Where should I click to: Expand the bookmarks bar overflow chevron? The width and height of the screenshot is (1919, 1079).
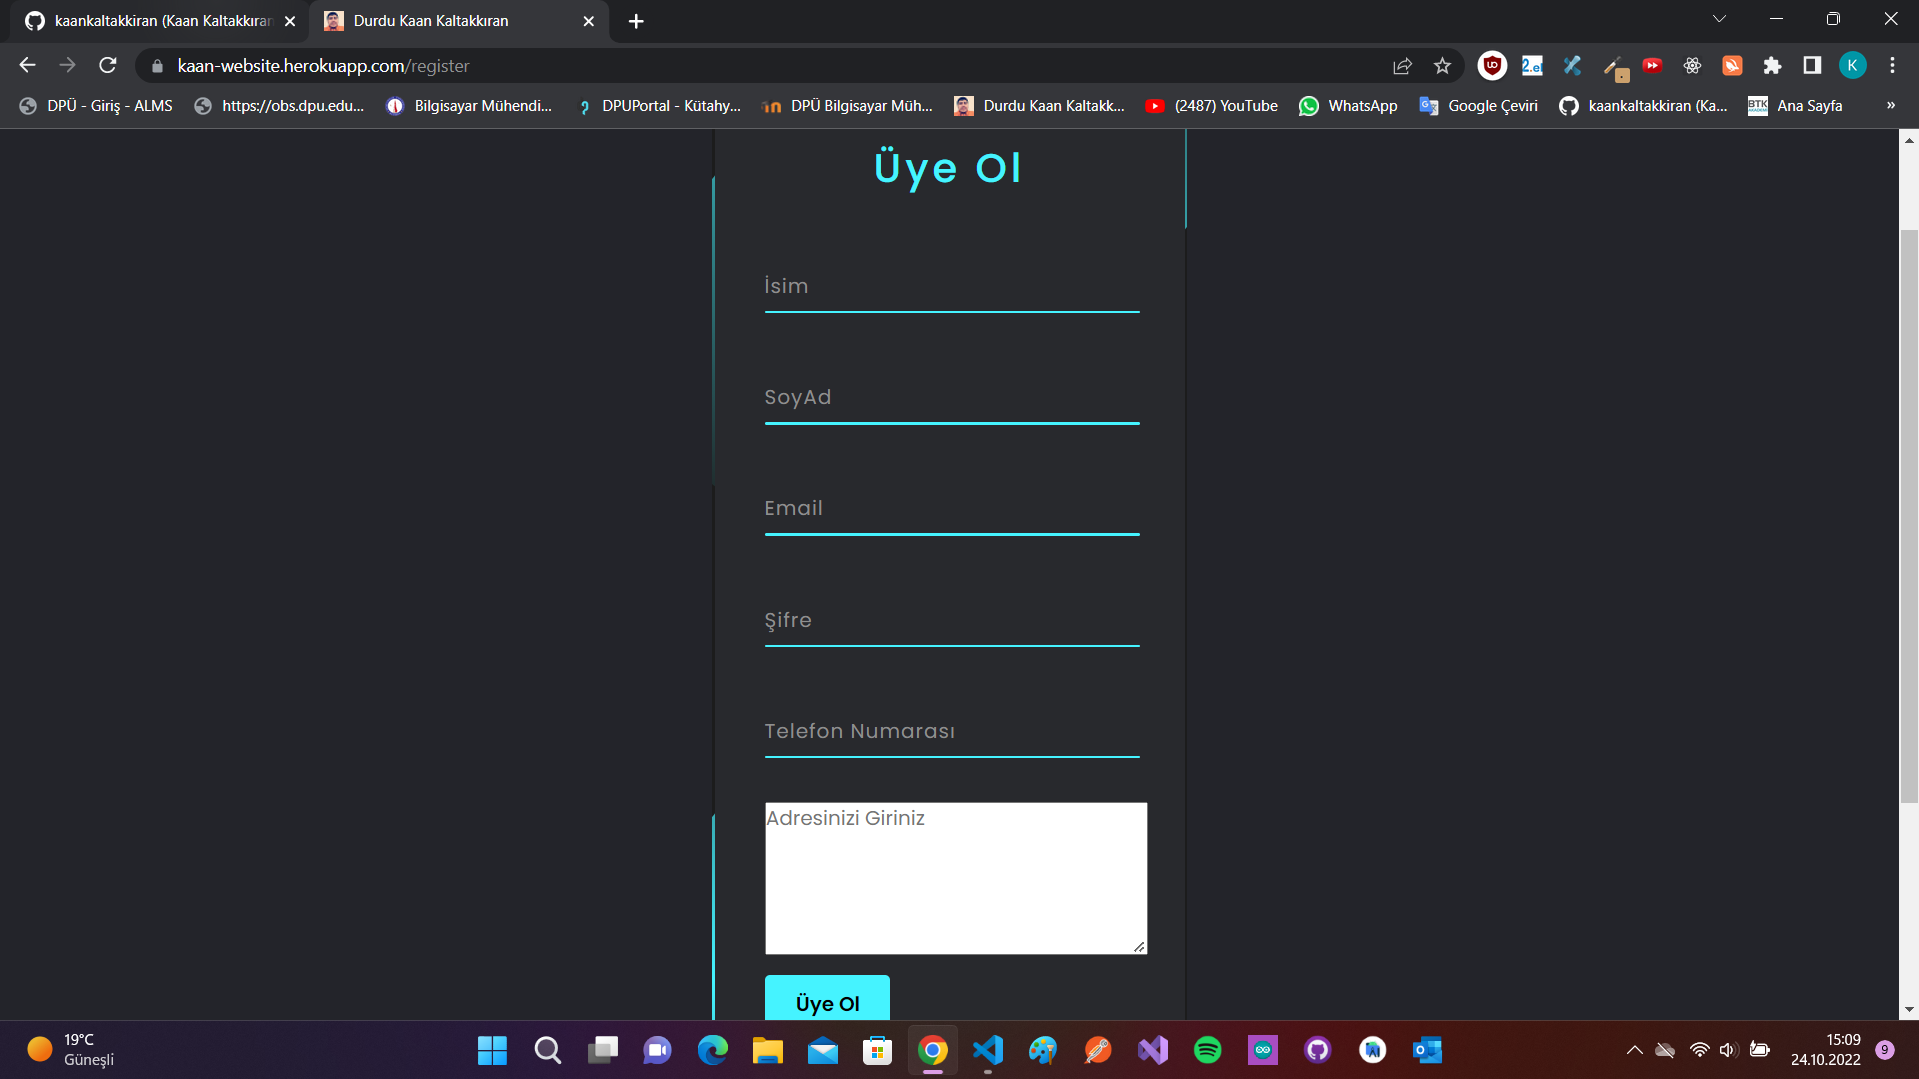[1890, 105]
